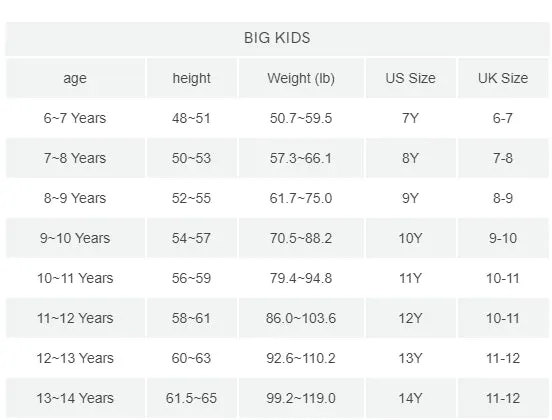Click the Weight (lb) column header

[301, 78]
